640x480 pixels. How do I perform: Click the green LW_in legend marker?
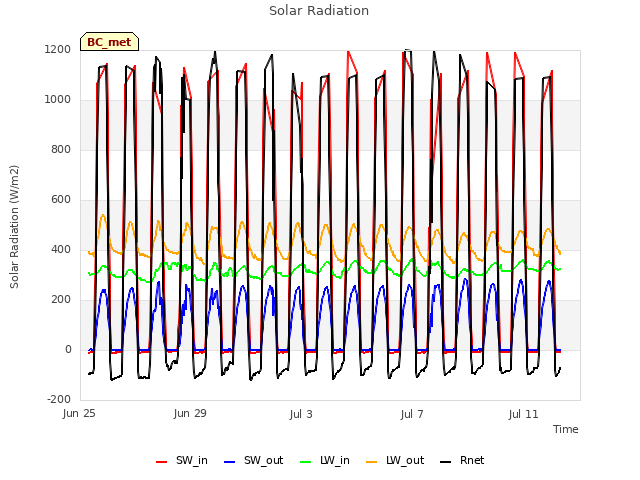click(306, 462)
